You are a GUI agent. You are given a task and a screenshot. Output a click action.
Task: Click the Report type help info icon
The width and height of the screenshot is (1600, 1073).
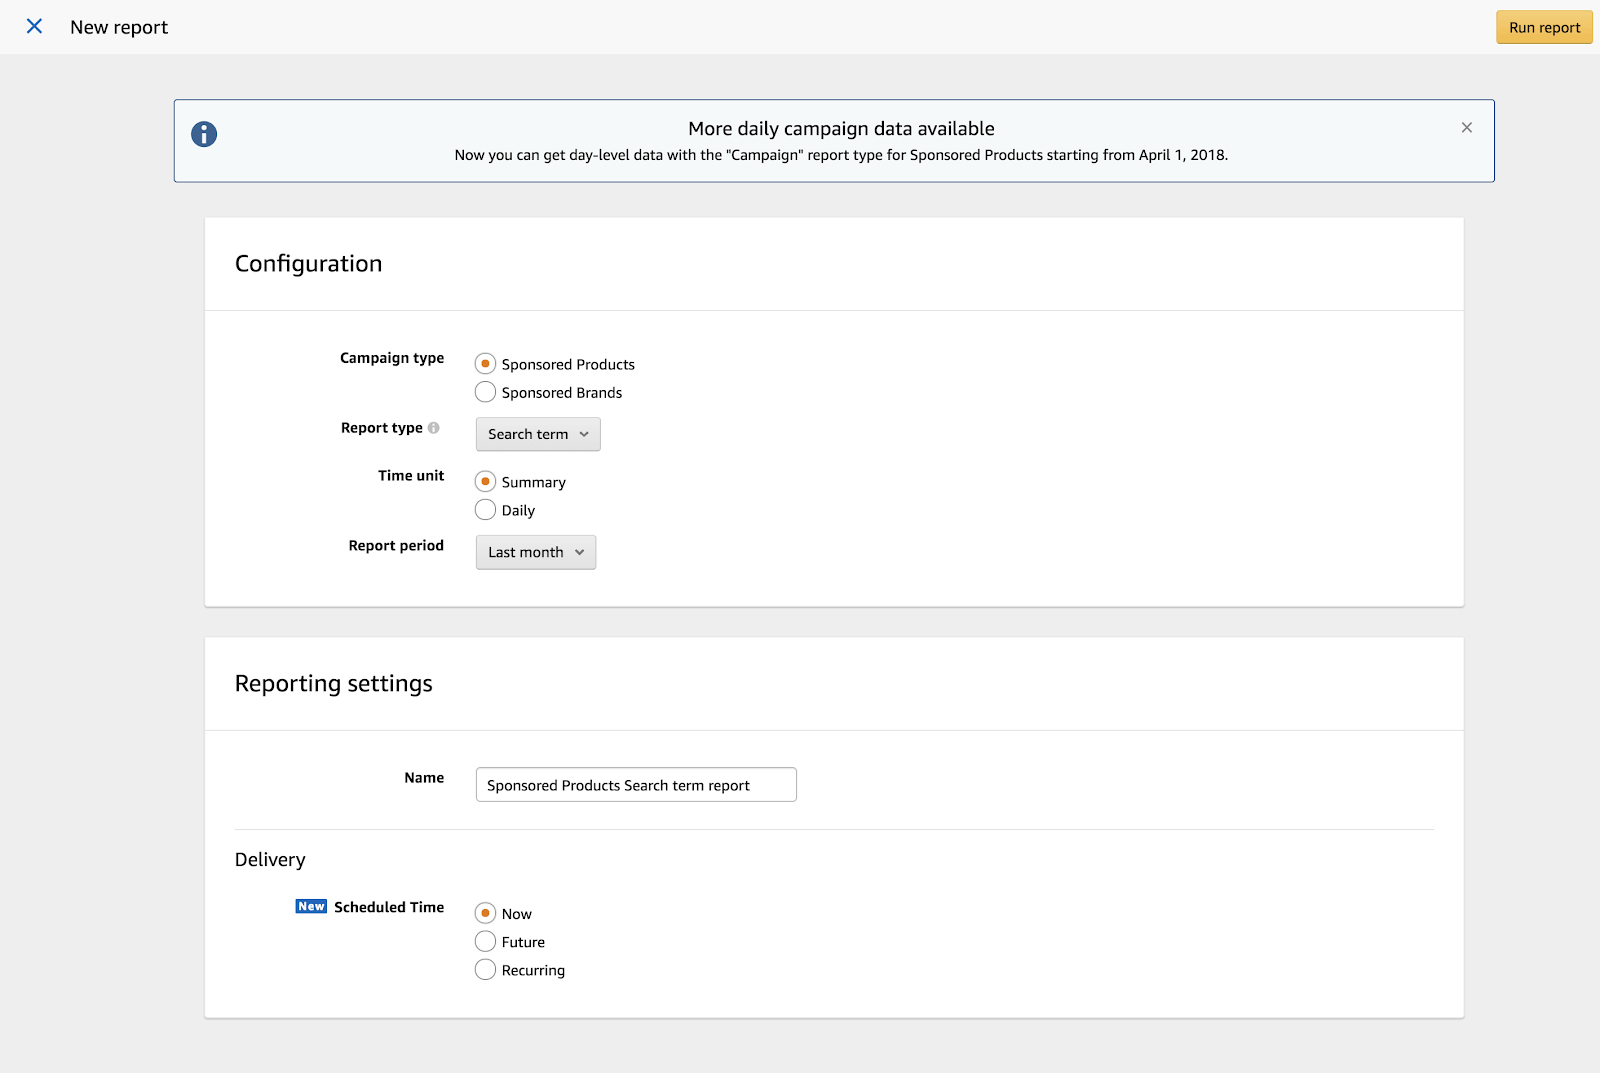[x=434, y=428]
